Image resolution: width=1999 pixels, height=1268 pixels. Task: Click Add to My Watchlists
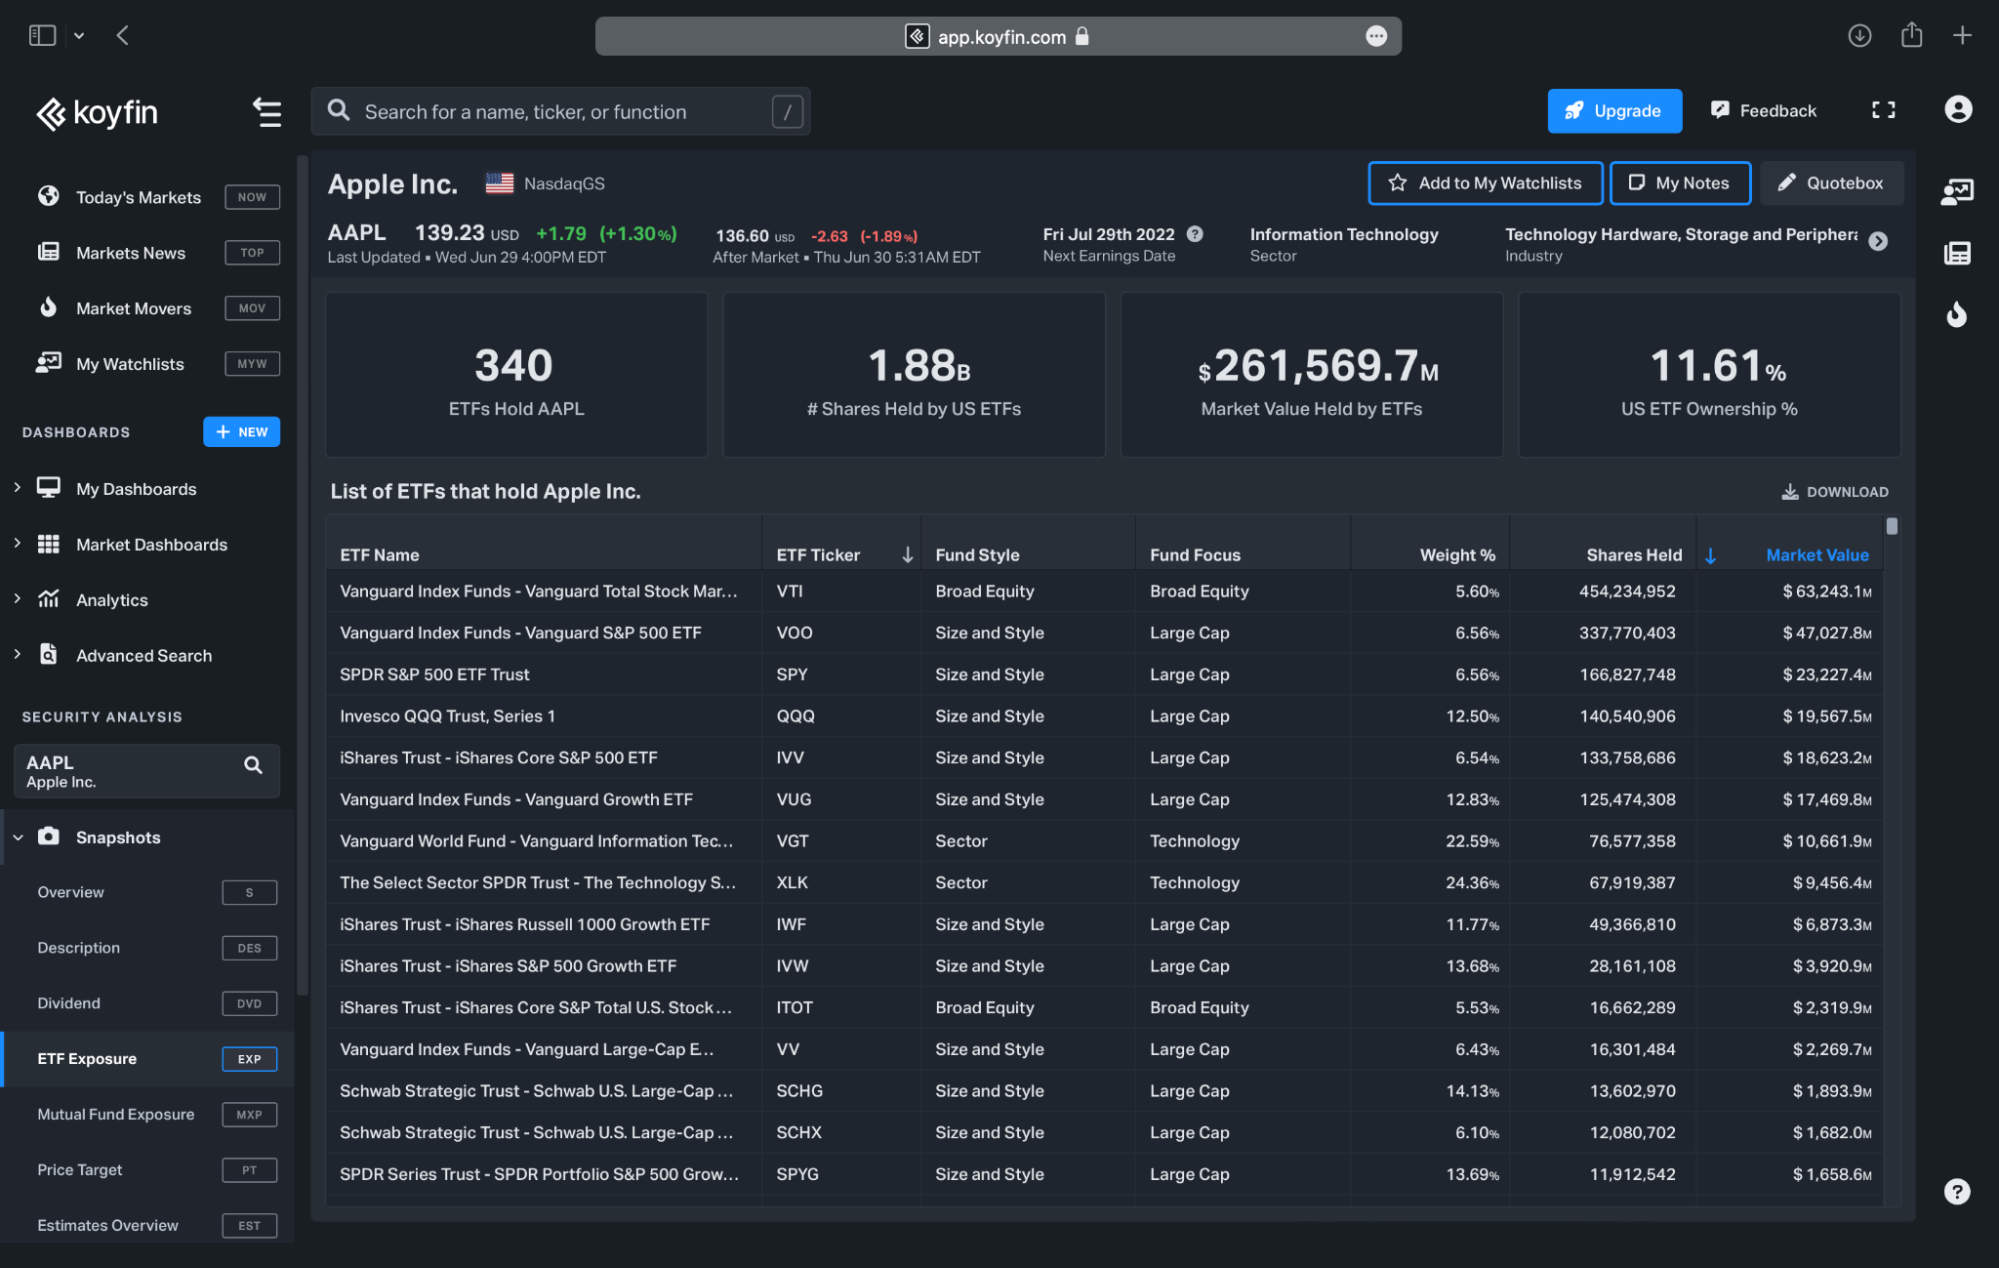coord(1485,183)
